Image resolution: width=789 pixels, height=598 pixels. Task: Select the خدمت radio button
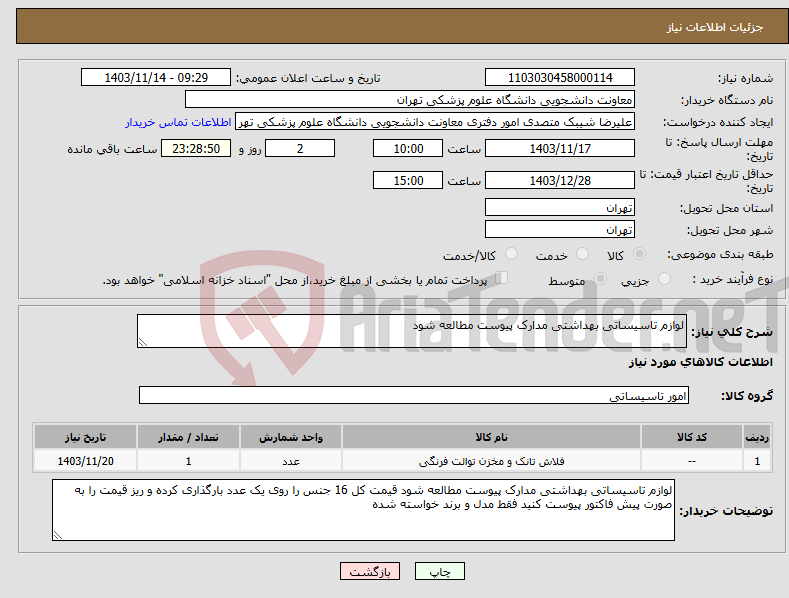[582, 254]
